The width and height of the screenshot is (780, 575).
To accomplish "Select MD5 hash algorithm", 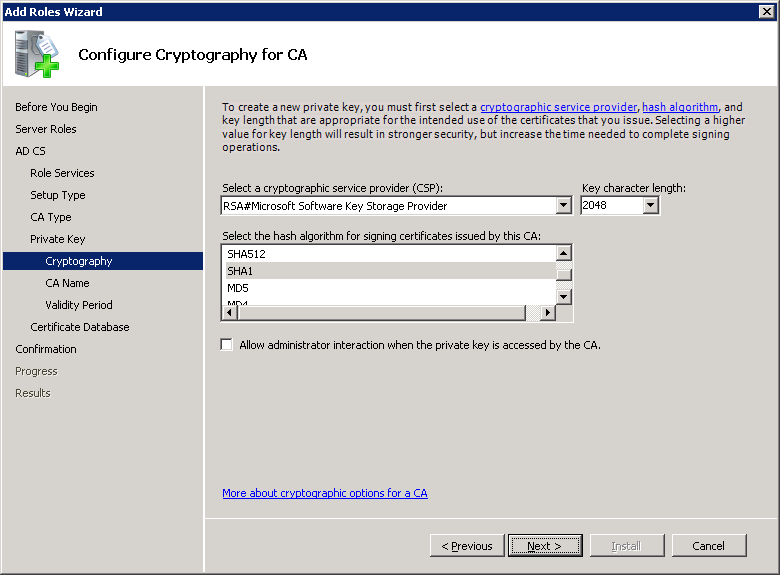I will tap(390, 288).
